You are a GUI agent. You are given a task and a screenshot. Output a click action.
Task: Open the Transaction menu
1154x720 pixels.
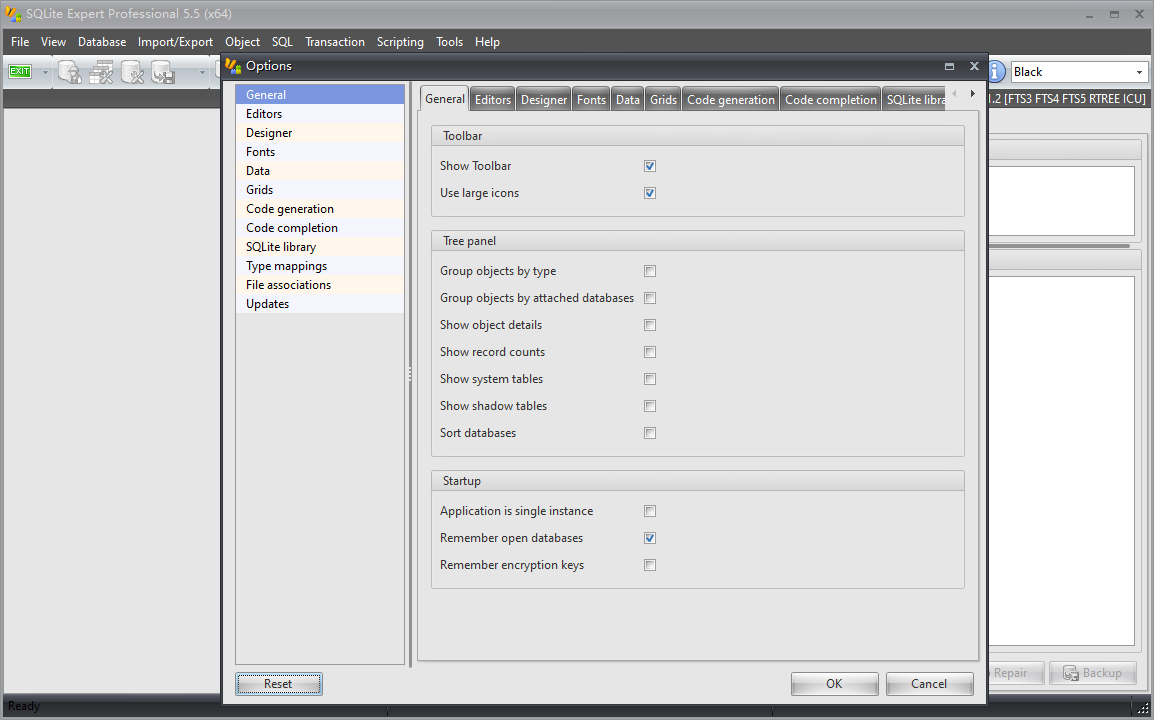click(335, 42)
